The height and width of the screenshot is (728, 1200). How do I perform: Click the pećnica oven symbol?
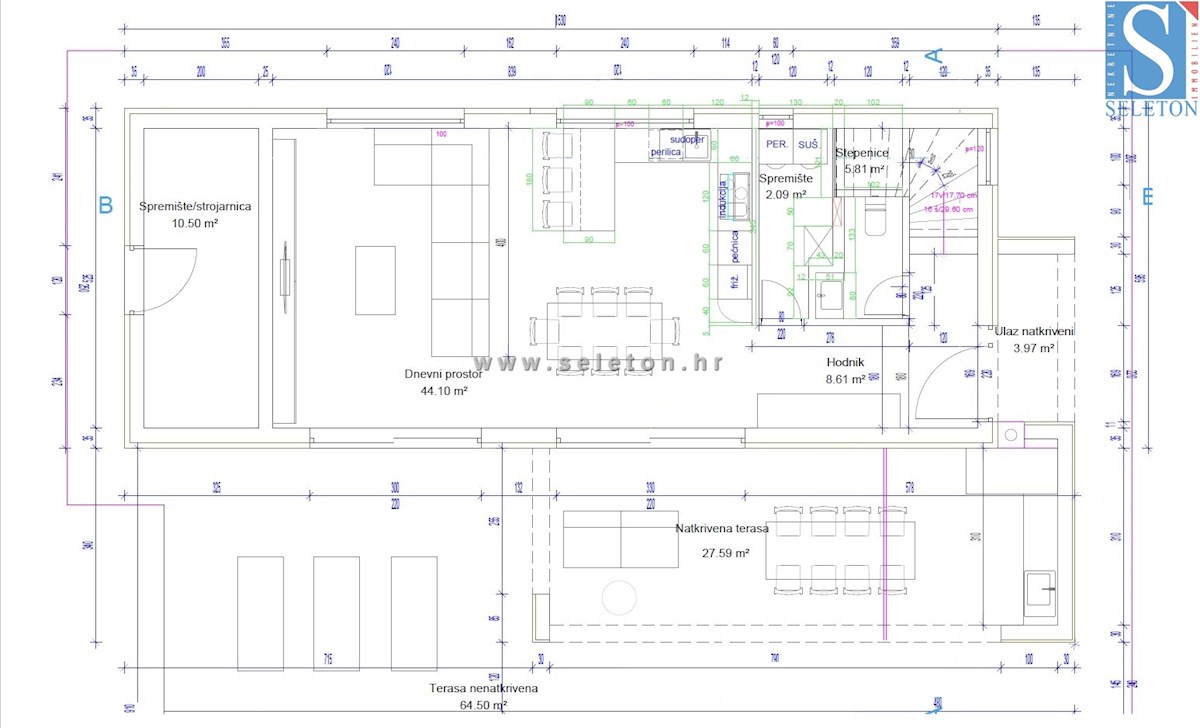[736, 247]
